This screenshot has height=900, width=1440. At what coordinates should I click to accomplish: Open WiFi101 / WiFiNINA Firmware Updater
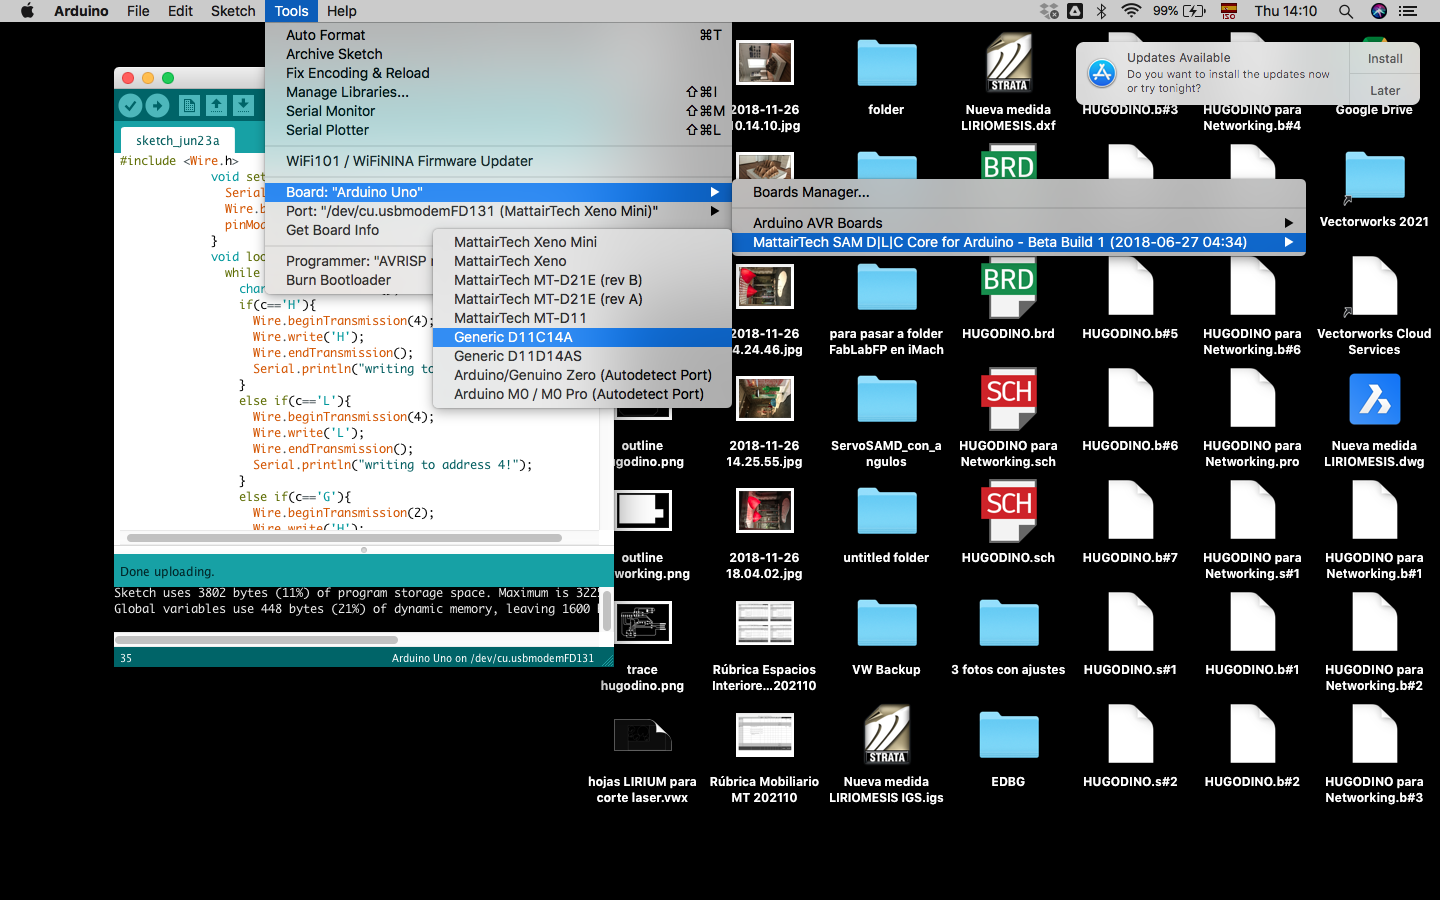(498, 161)
